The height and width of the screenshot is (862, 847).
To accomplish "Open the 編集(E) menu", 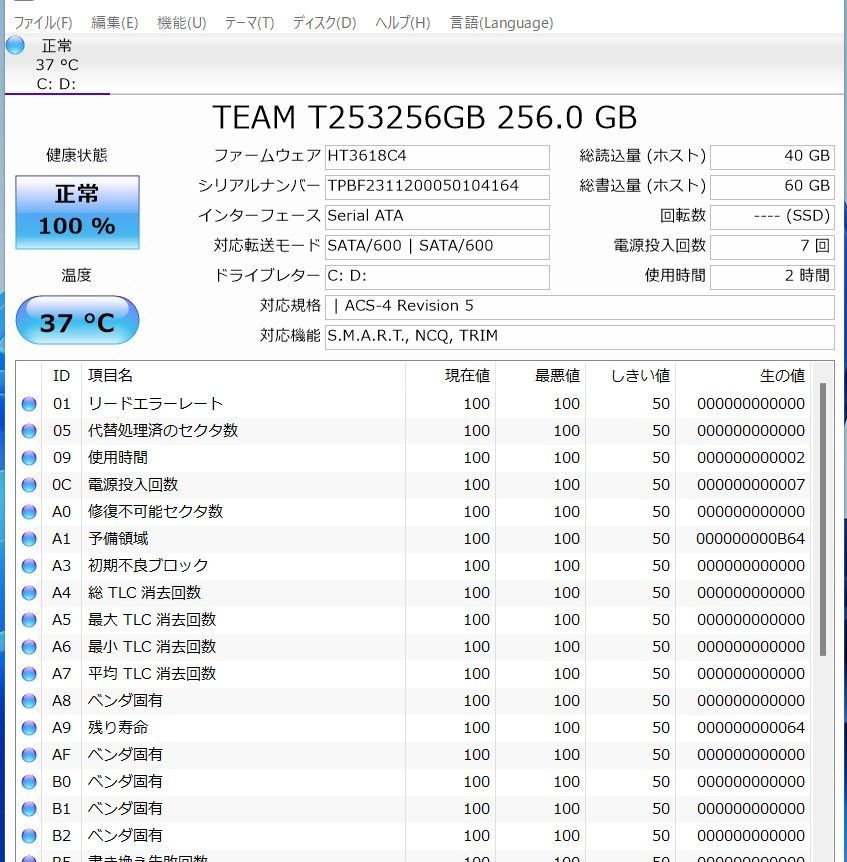I will (114, 23).
